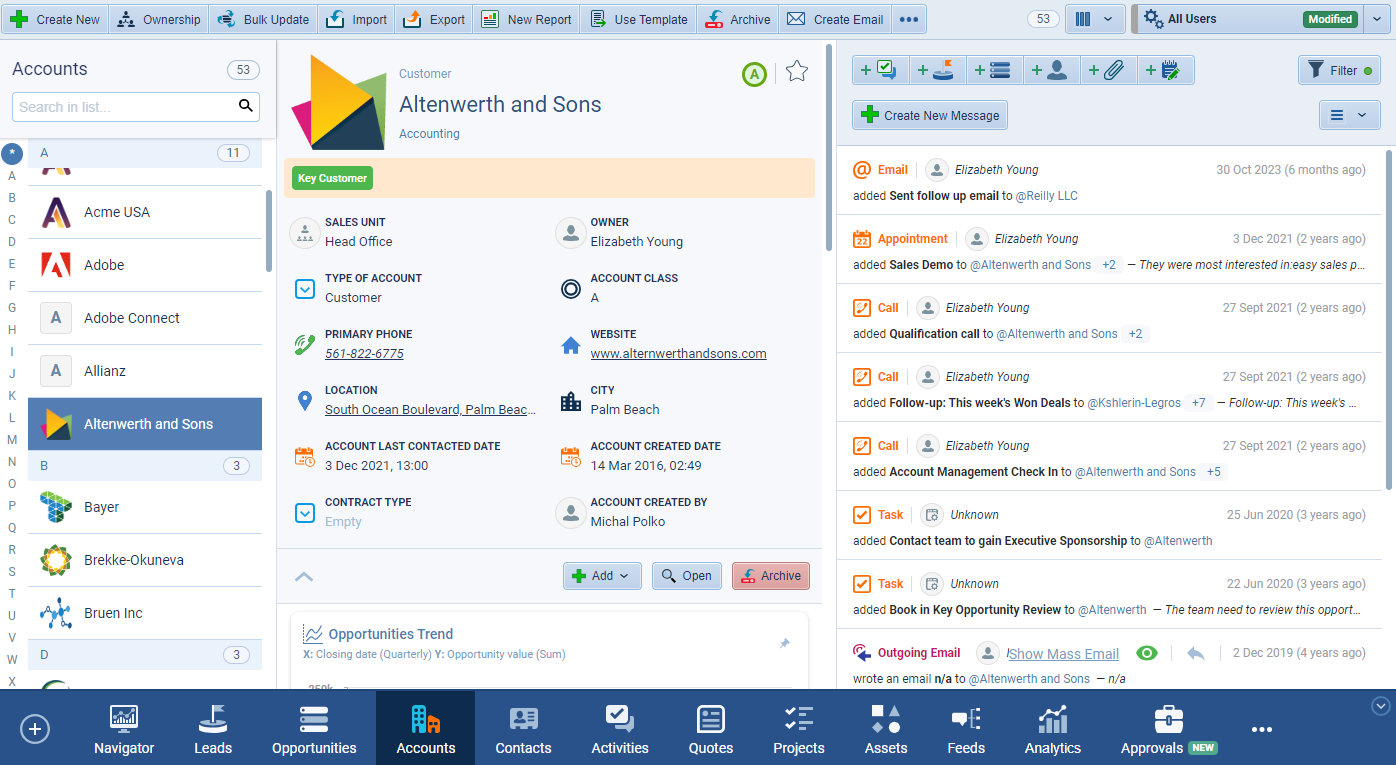Add a new contact person via the person icon
This screenshot has width=1396, height=765.
(x=1051, y=70)
